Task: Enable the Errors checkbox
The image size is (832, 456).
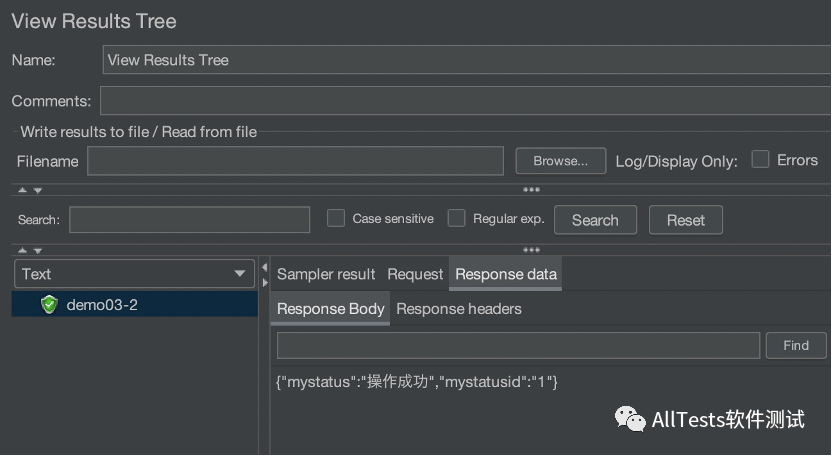Action: [760, 159]
